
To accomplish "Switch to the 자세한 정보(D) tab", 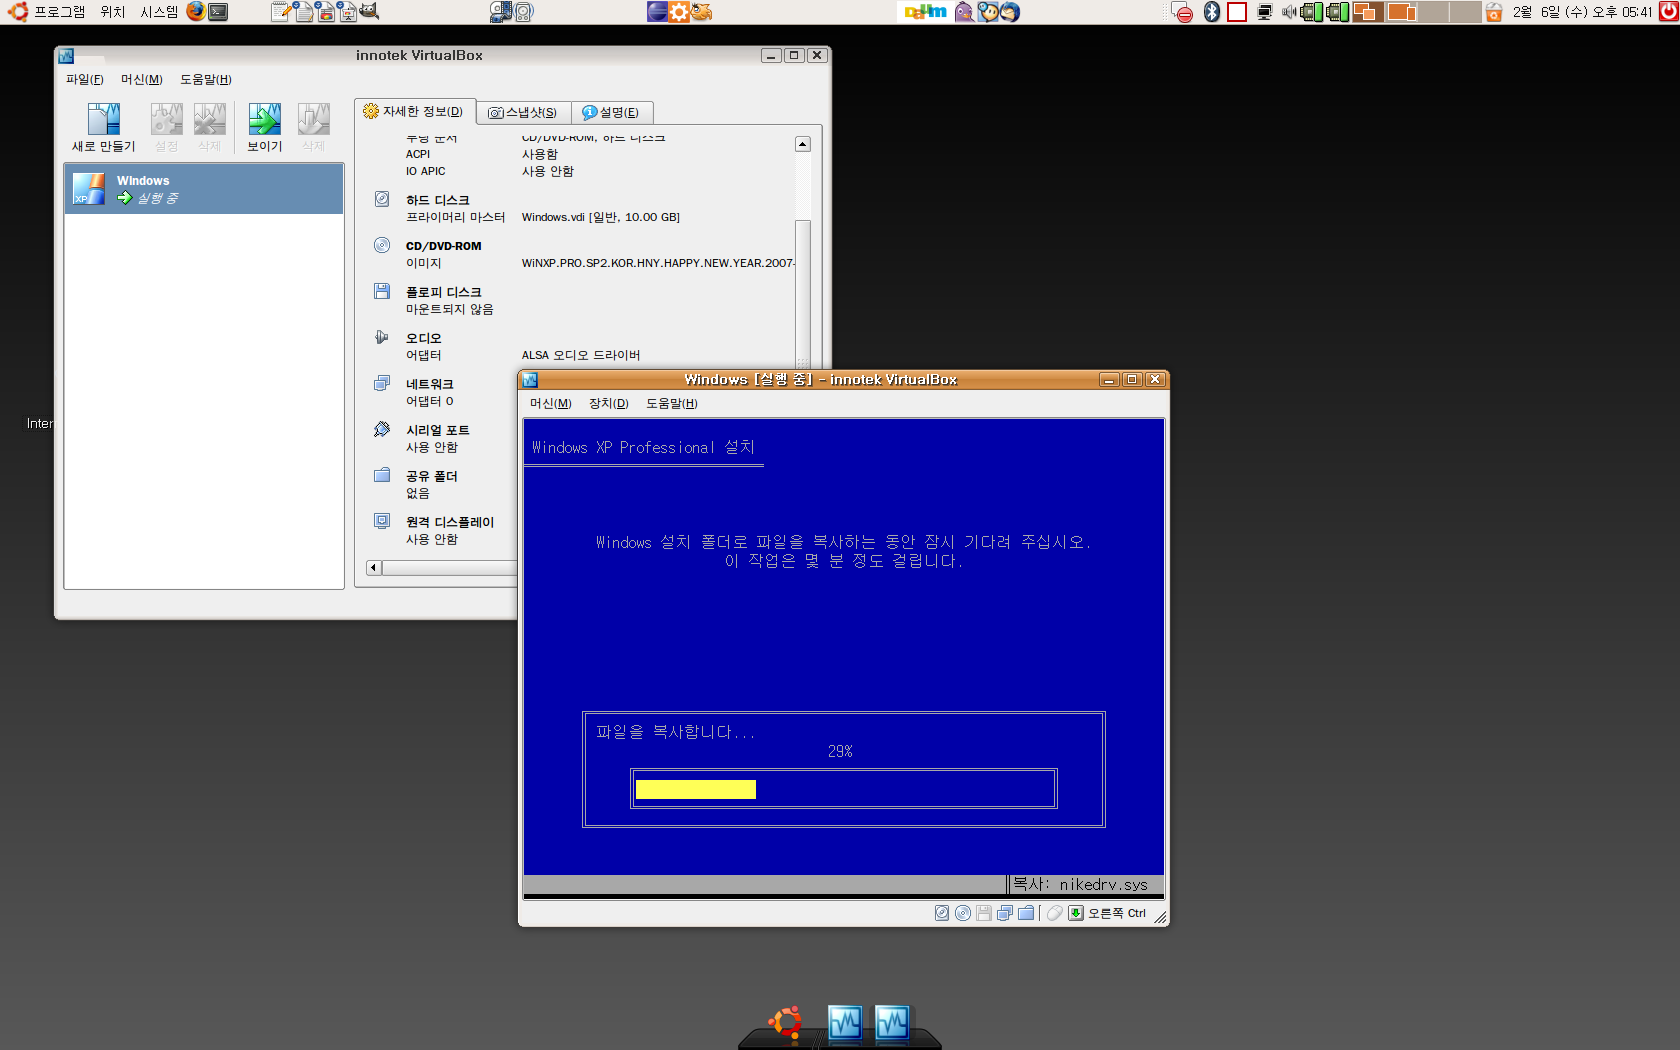I will tap(414, 112).
